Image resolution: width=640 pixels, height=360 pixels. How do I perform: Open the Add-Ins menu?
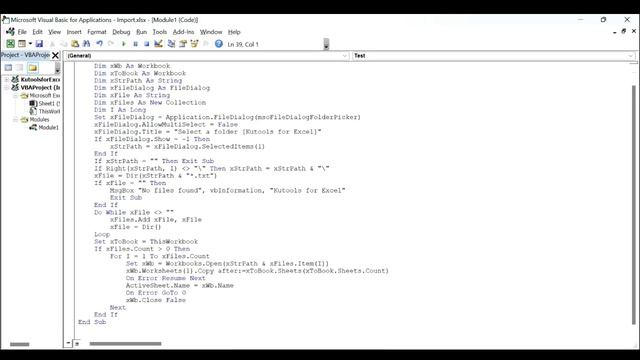[x=183, y=32]
